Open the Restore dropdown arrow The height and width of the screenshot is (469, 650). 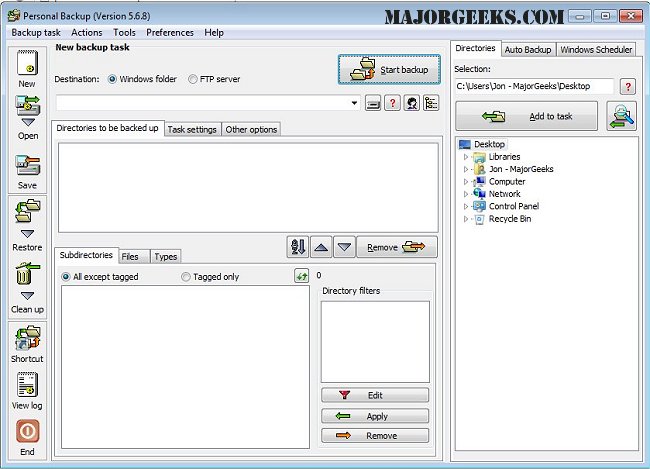(x=27, y=234)
